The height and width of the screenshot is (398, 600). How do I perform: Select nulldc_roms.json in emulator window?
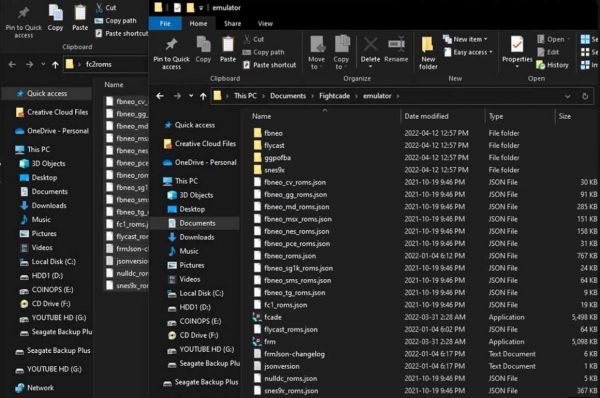(x=290, y=378)
